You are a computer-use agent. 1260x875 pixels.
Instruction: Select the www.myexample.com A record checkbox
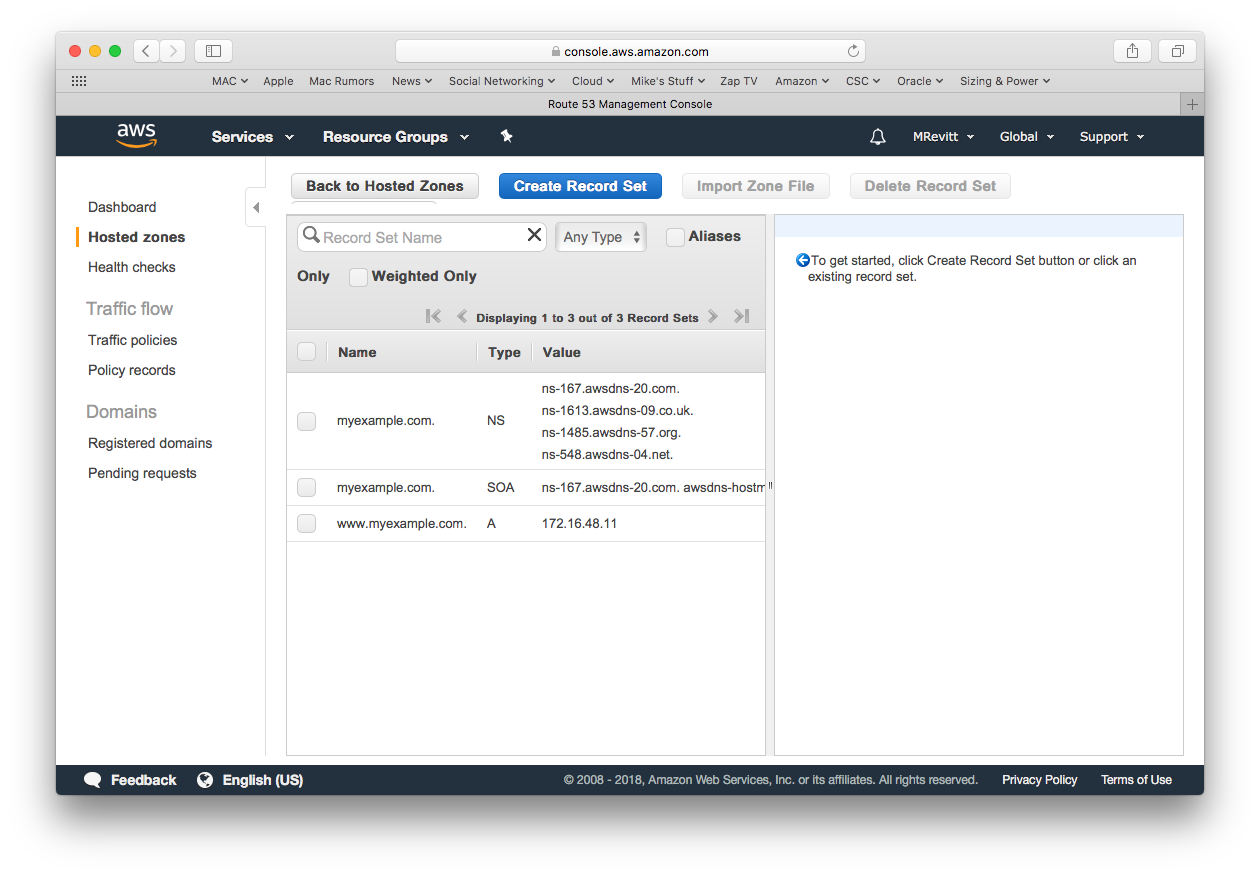[x=307, y=524]
